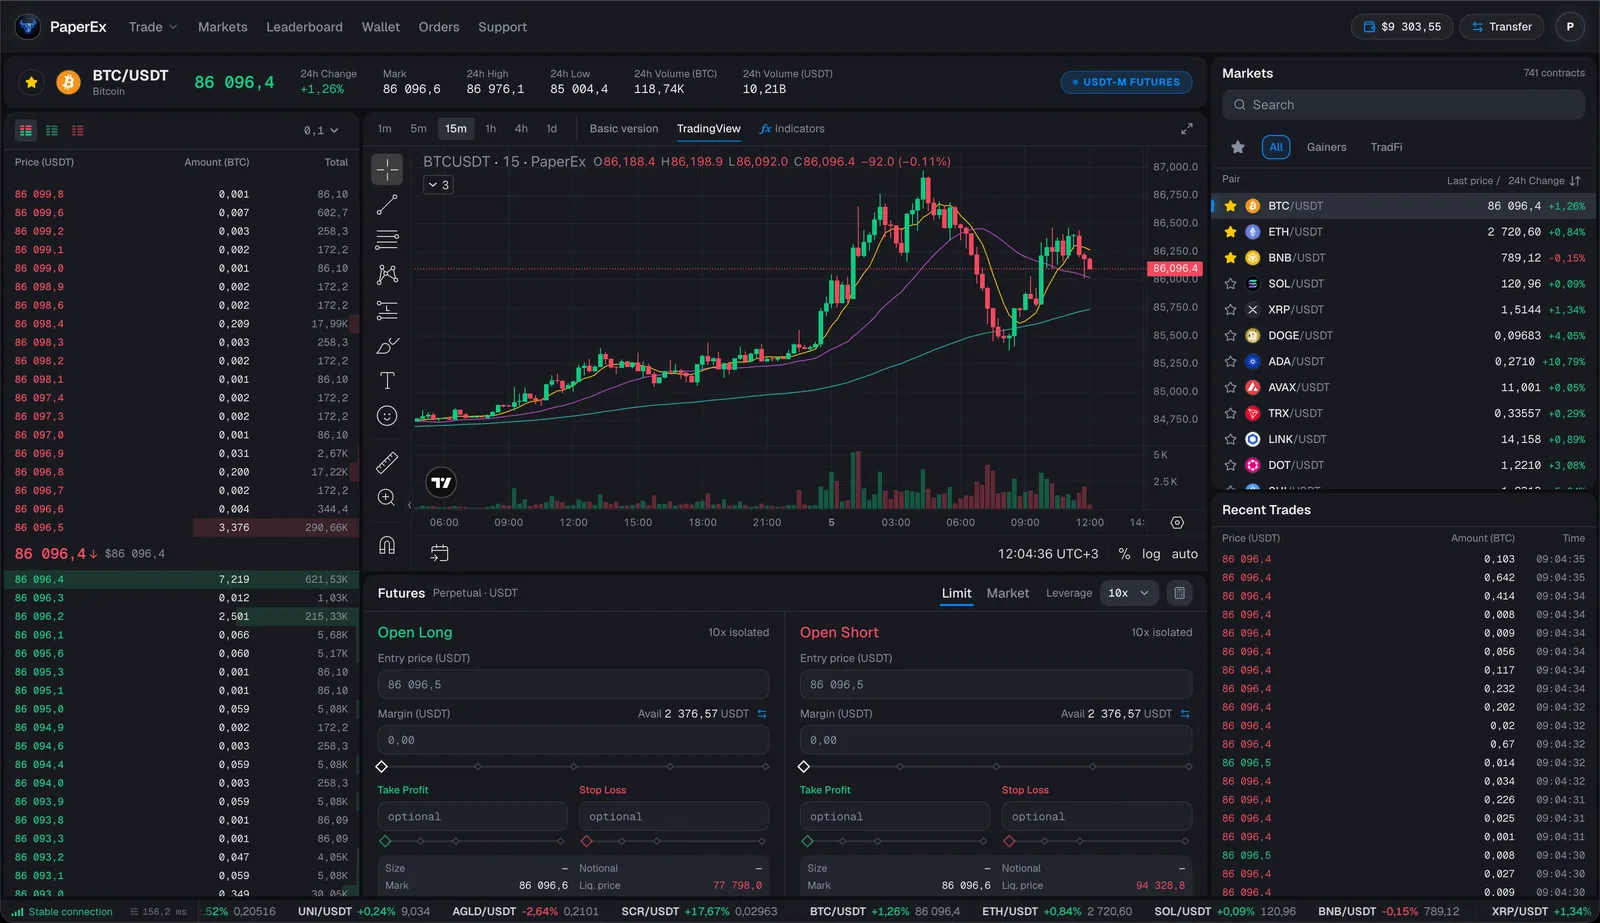
Task: Select the 1h timeframe
Action: coord(491,129)
